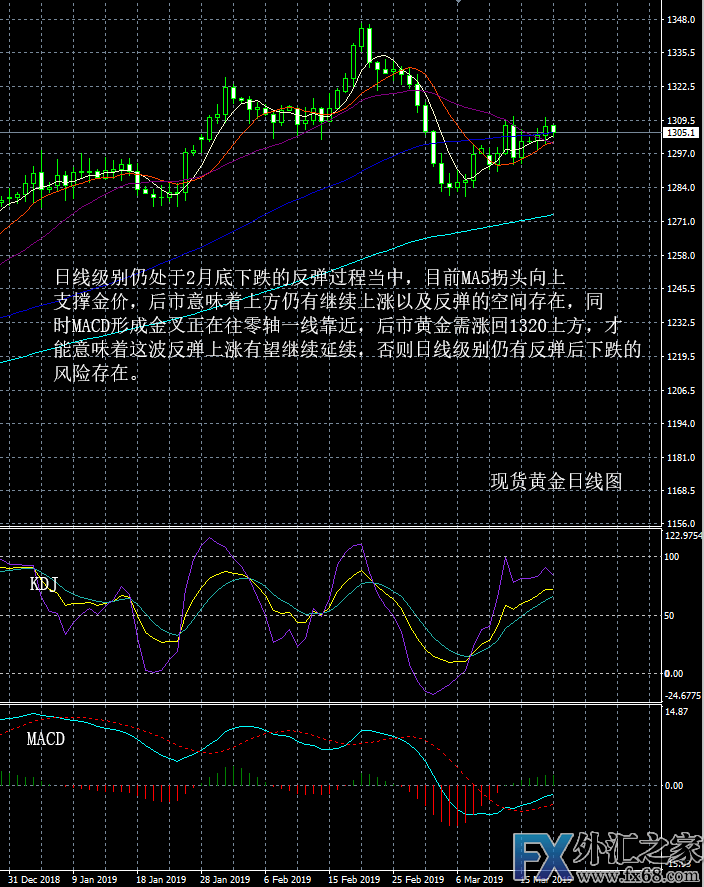
Task: Click the chart shift triangle marker at top
Action: tap(459, 2)
